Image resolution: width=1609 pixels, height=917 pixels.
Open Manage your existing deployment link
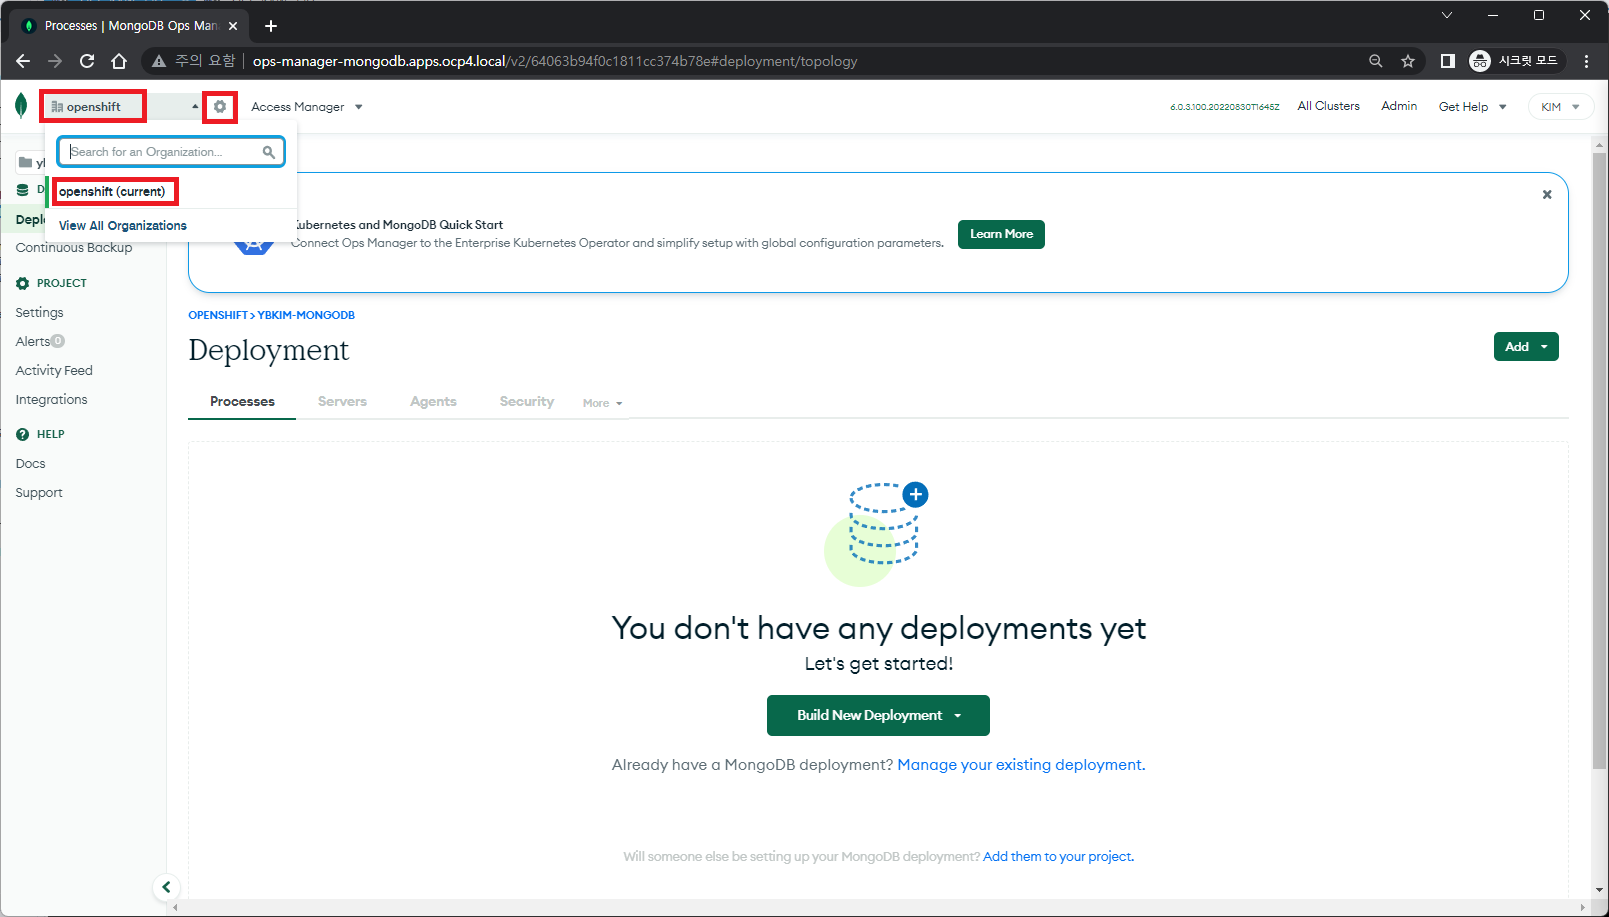click(x=1021, y=765)
